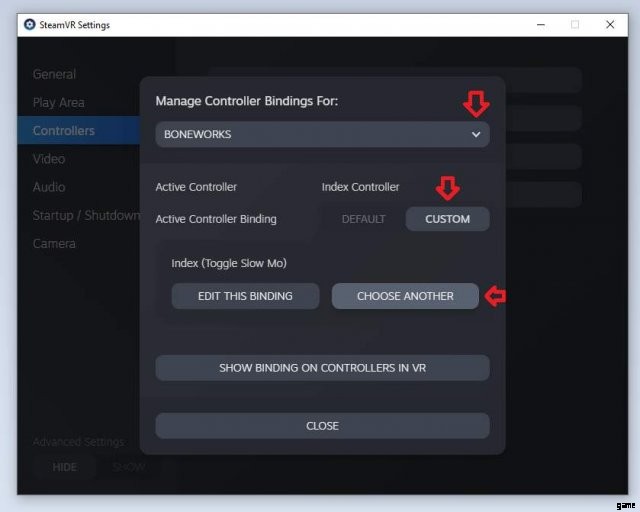Viewport: 640px width, 512px height.
Task: Minimize the SteamVR Settings window
Action: coord(540,24)
